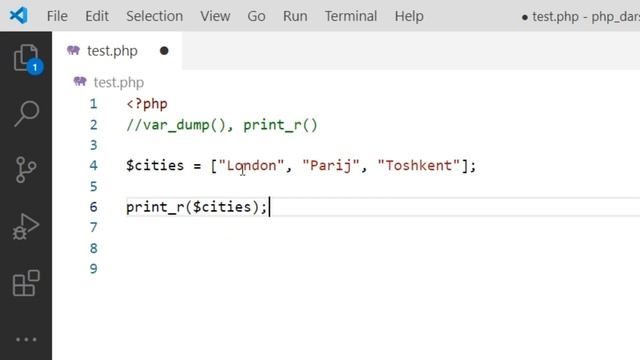Viewport: 640px width, 360px height.
Task: Click the "Parij" string
Action: point(331,165)
